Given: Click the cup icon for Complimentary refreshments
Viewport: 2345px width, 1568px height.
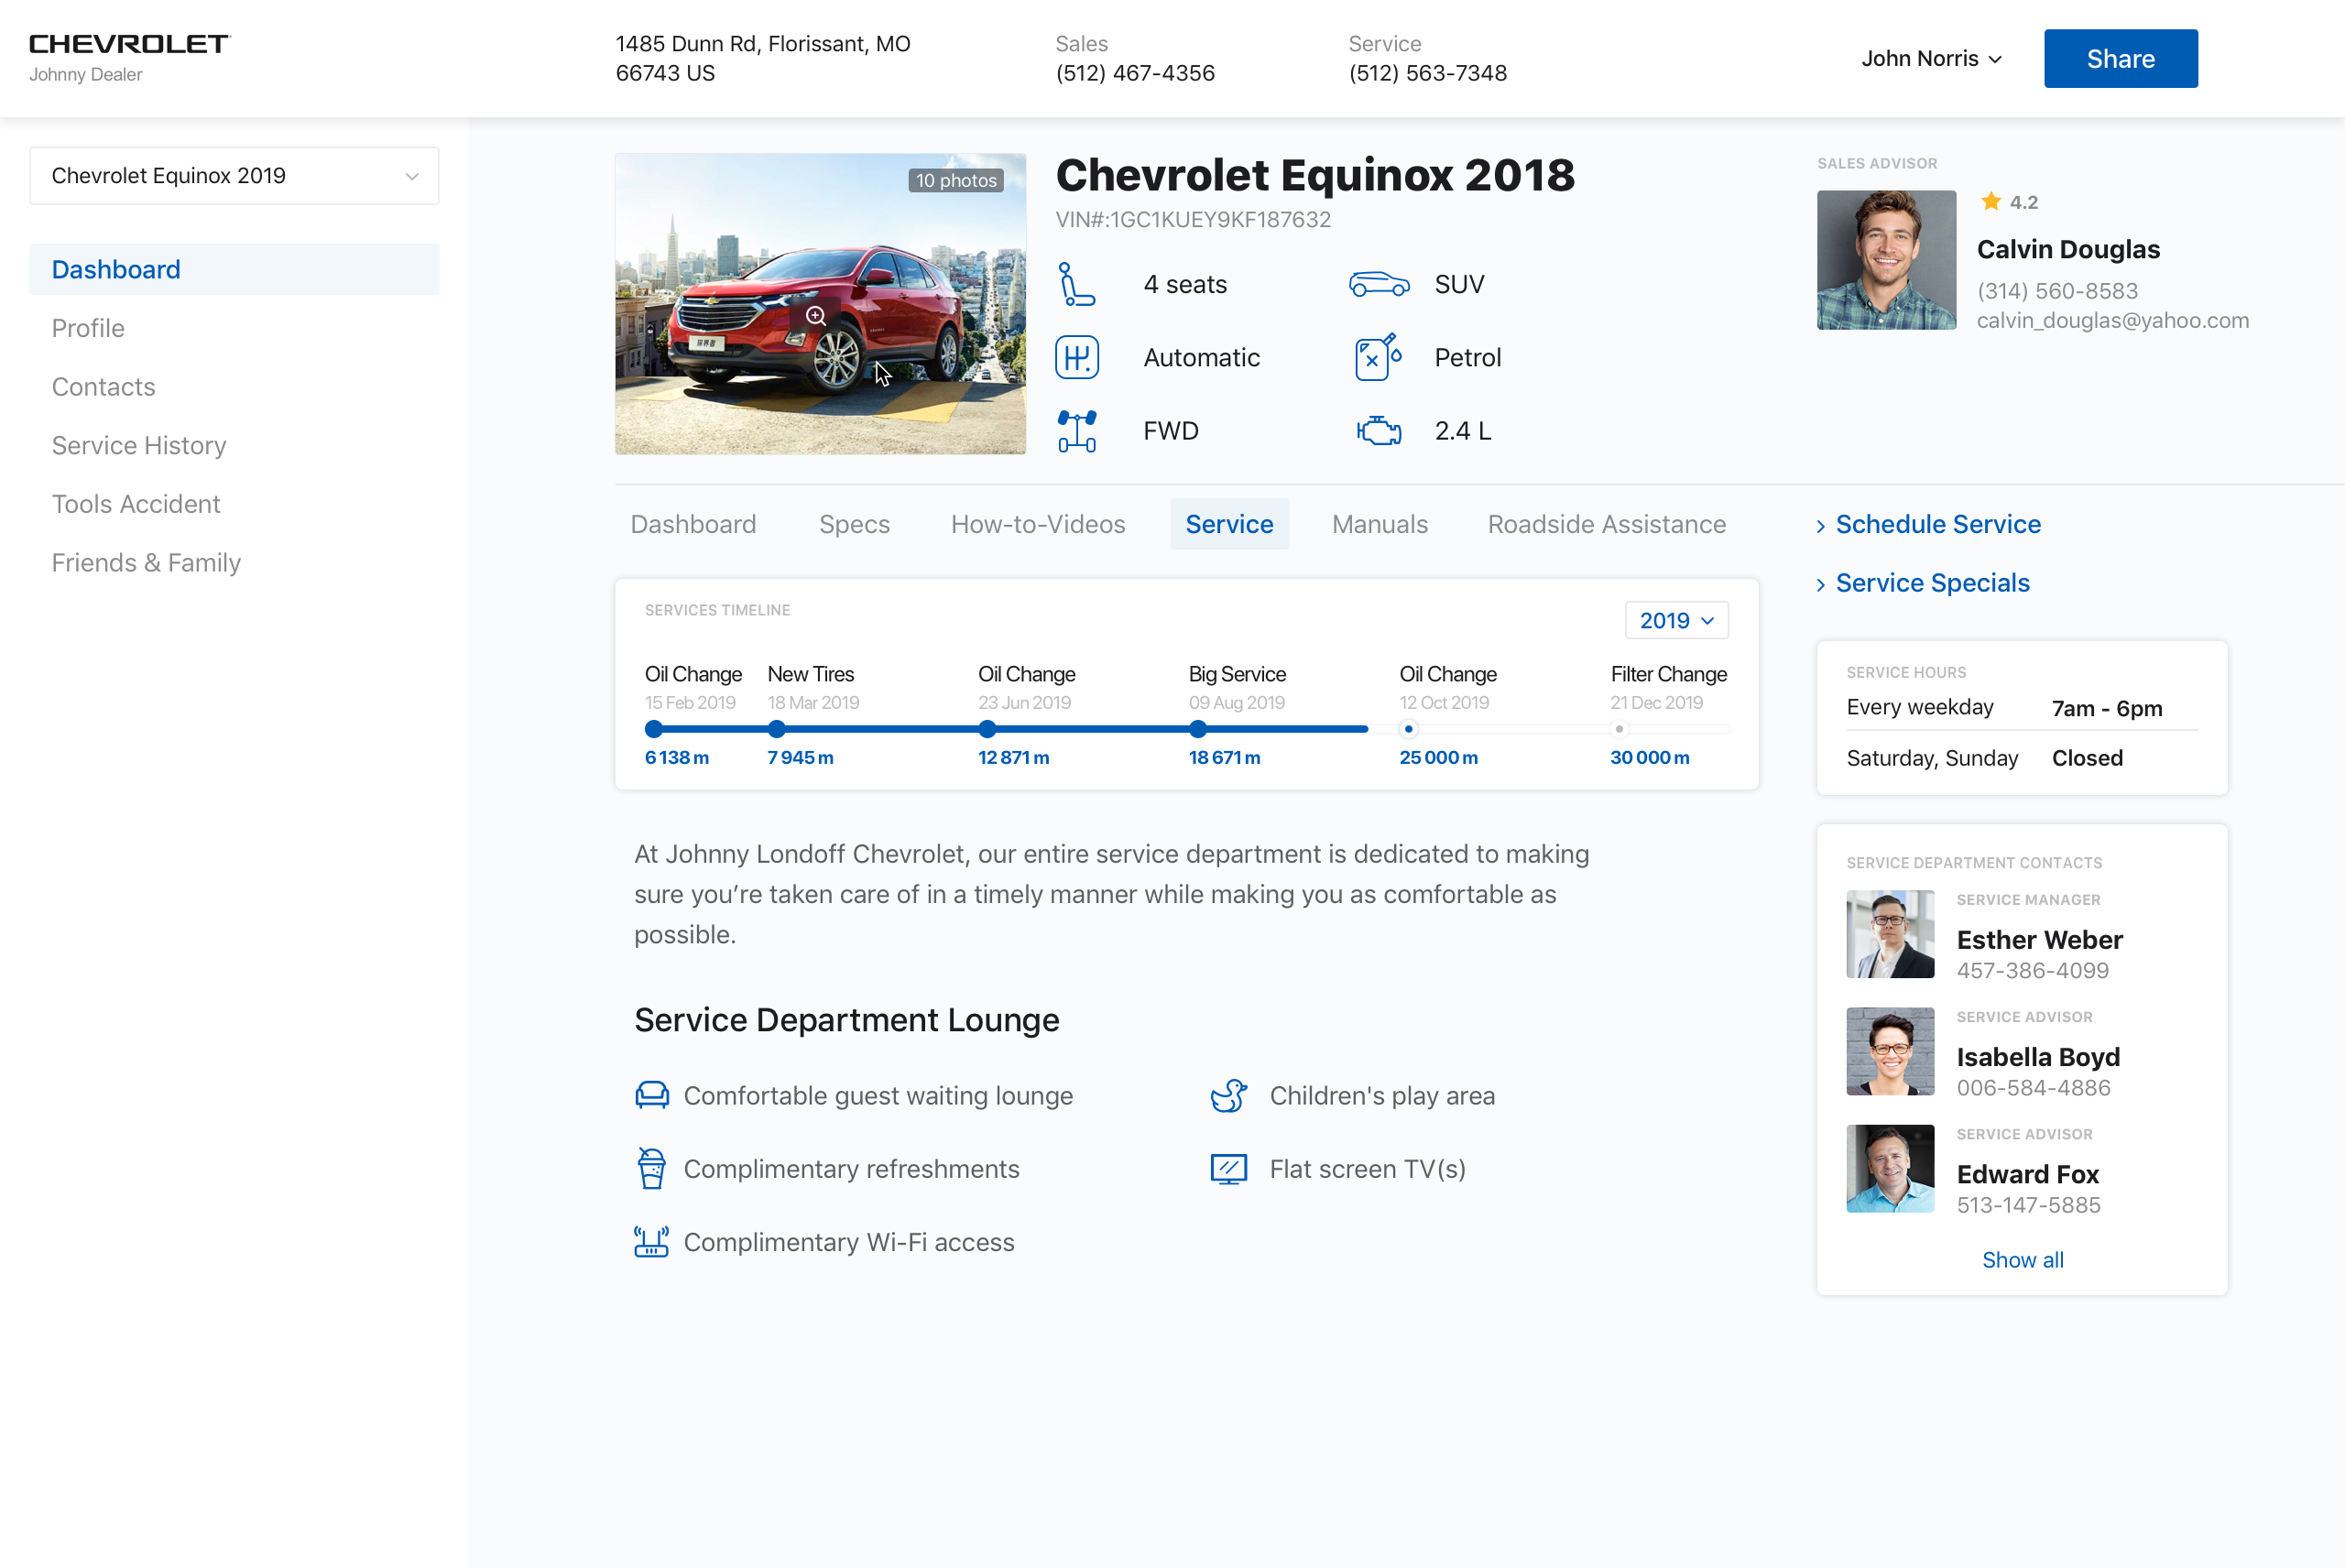Looking at the screenshot, I should point(652,1168).
